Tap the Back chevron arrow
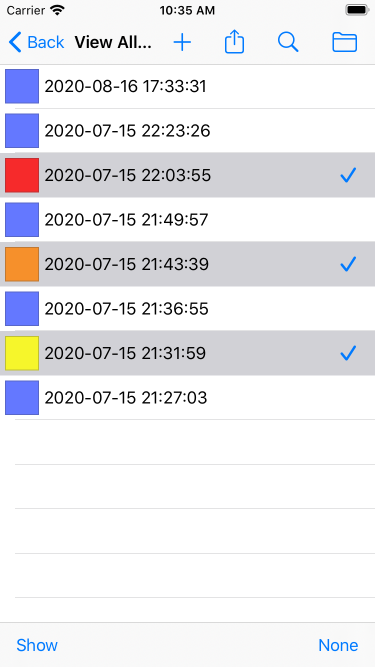This screenshot has width=375, height=667. pyautogui.click(x=15, y=43)
